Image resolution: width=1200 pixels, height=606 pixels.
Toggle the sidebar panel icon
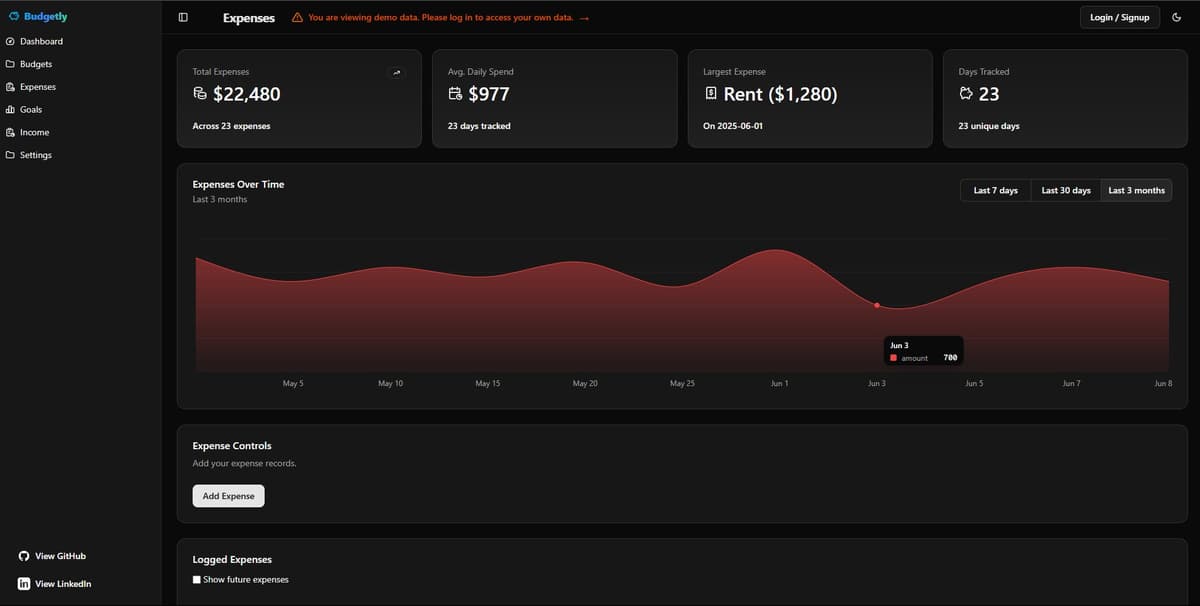click(183, 17)
